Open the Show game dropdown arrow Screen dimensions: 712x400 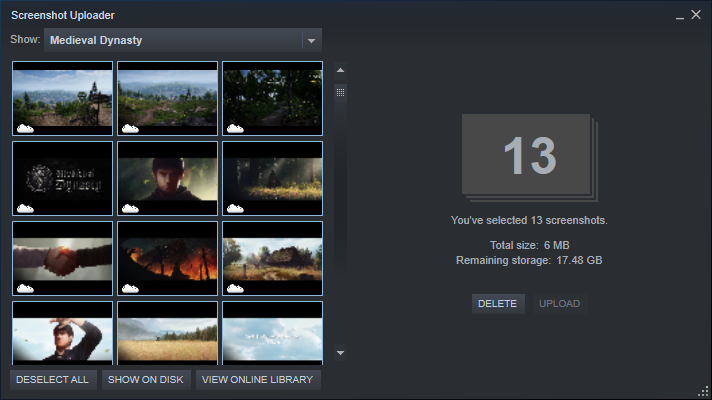click(312, 40)
